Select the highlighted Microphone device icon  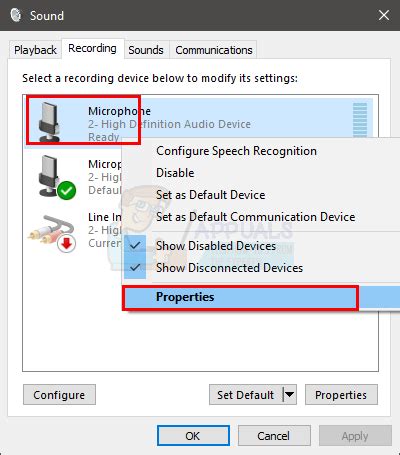point(50,122)
